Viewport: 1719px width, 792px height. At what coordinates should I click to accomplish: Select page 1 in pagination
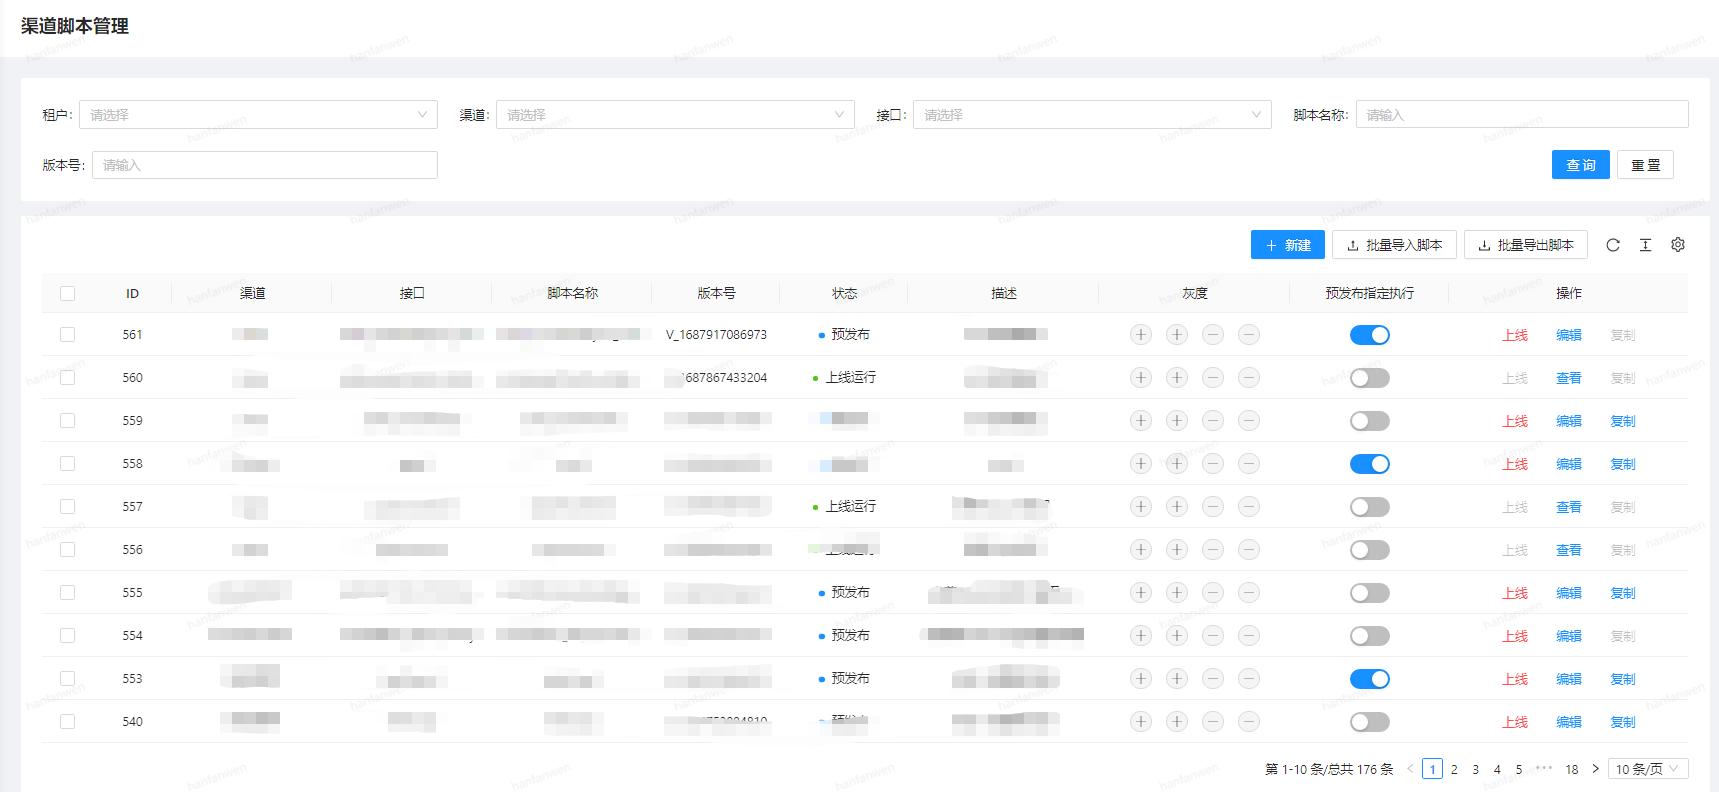click(1433, 769)
